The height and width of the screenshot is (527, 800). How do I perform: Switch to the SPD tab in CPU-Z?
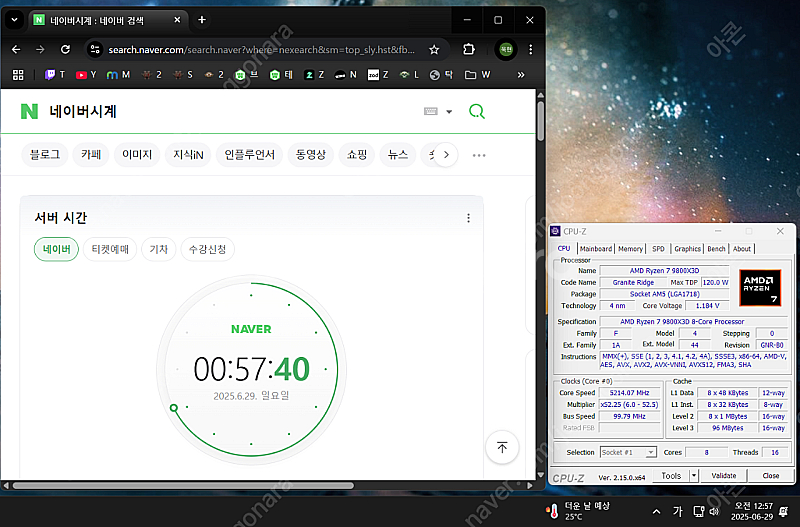tap(659, 249)
